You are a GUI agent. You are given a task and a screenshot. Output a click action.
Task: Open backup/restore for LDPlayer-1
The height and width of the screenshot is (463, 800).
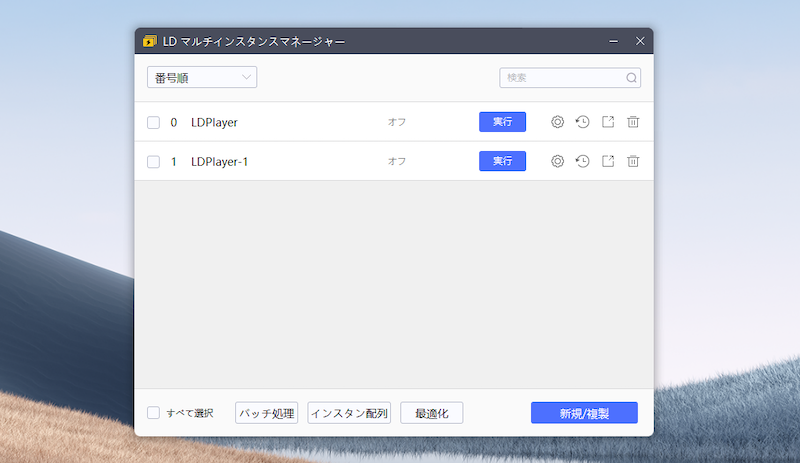pyautogui.click(x=583, y=161)
